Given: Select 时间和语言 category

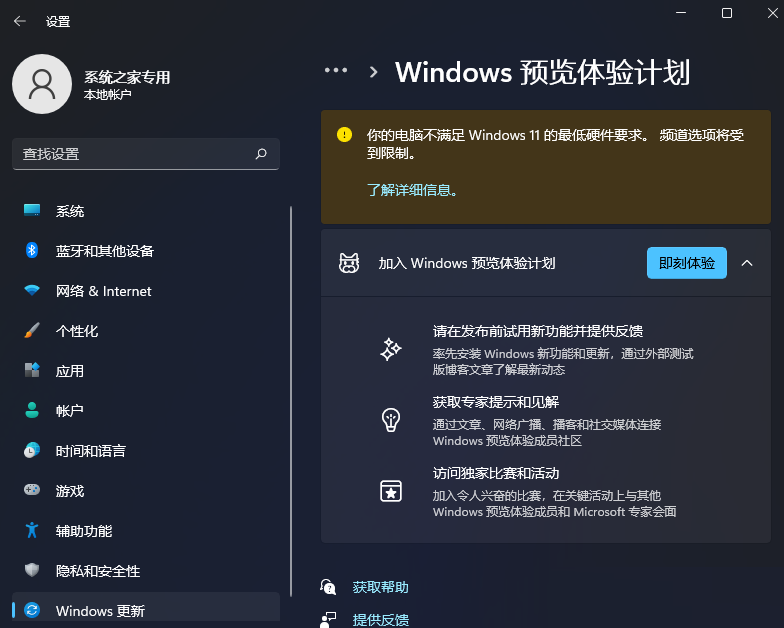Looking at the screenshot, I should [146, 451].
